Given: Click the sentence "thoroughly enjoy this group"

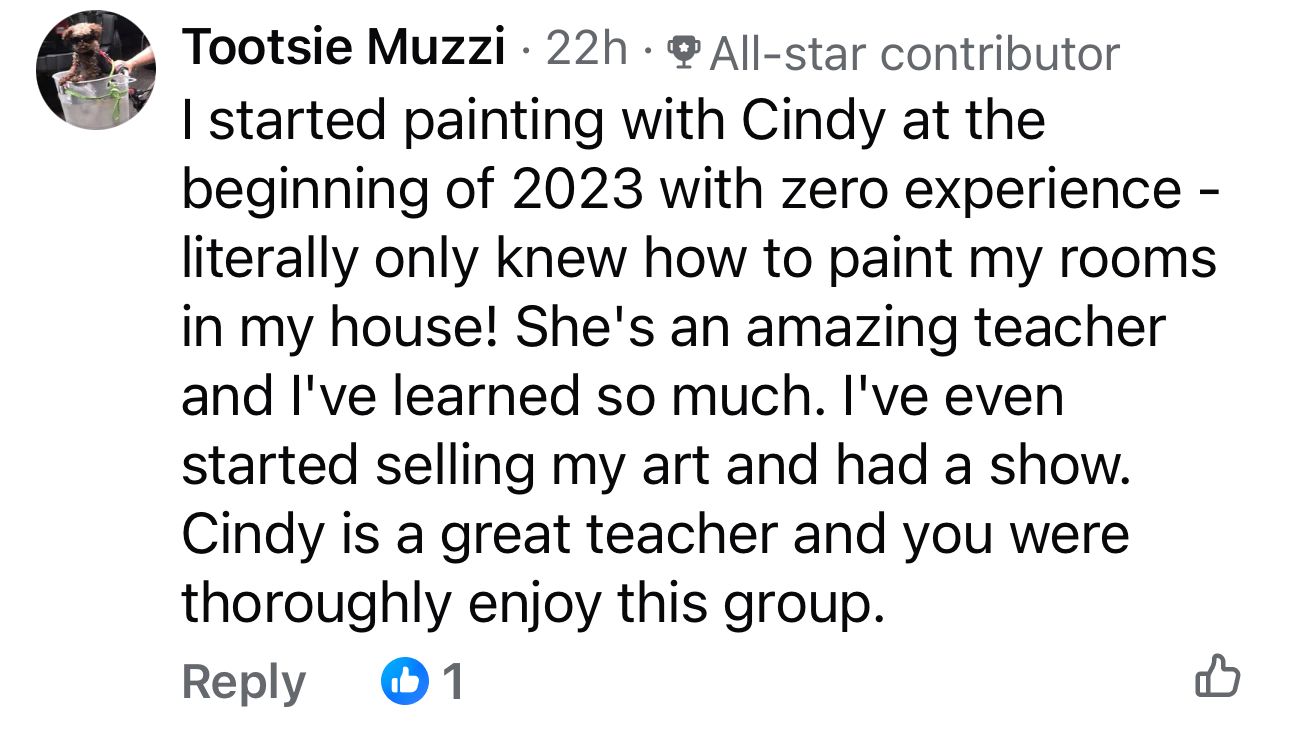Looking at the screenshot, I should (x=532, y=604).
